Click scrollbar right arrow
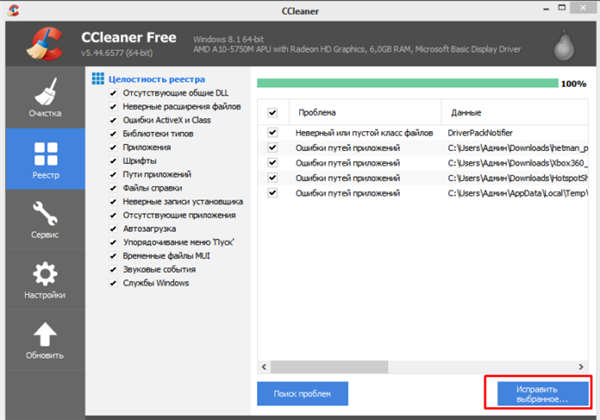The width and height of the screenshot is (600, 420). (x=581, y=367)
